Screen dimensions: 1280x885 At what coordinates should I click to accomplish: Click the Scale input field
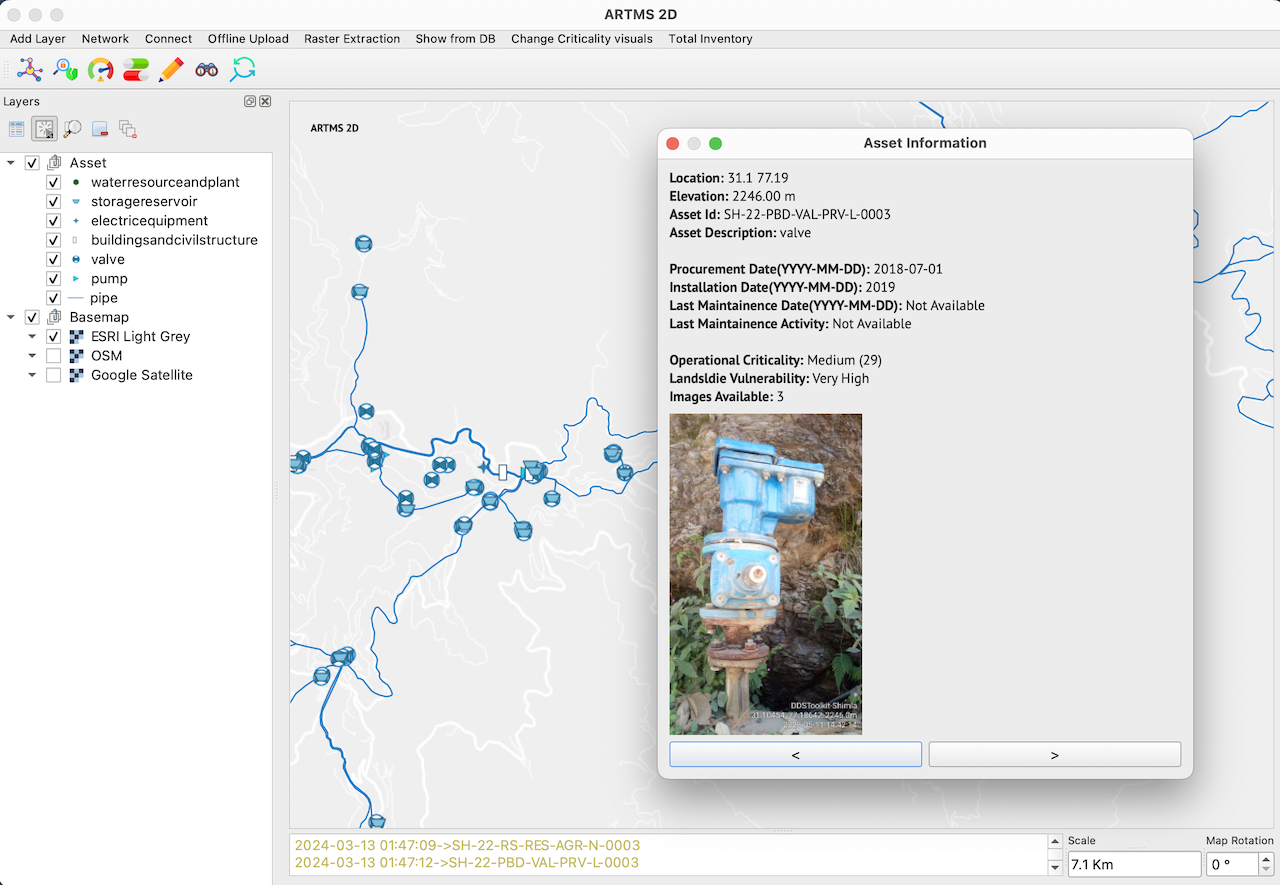[1133, 864]
